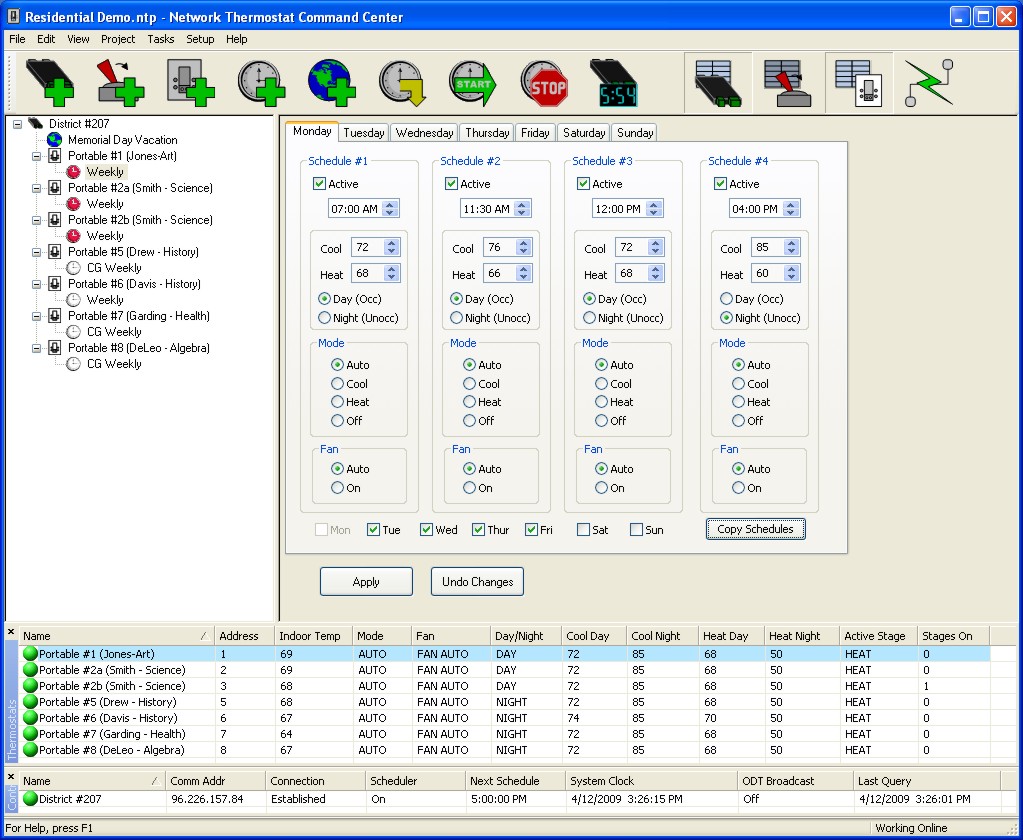Click the thermostat with green plus icon

190,84
